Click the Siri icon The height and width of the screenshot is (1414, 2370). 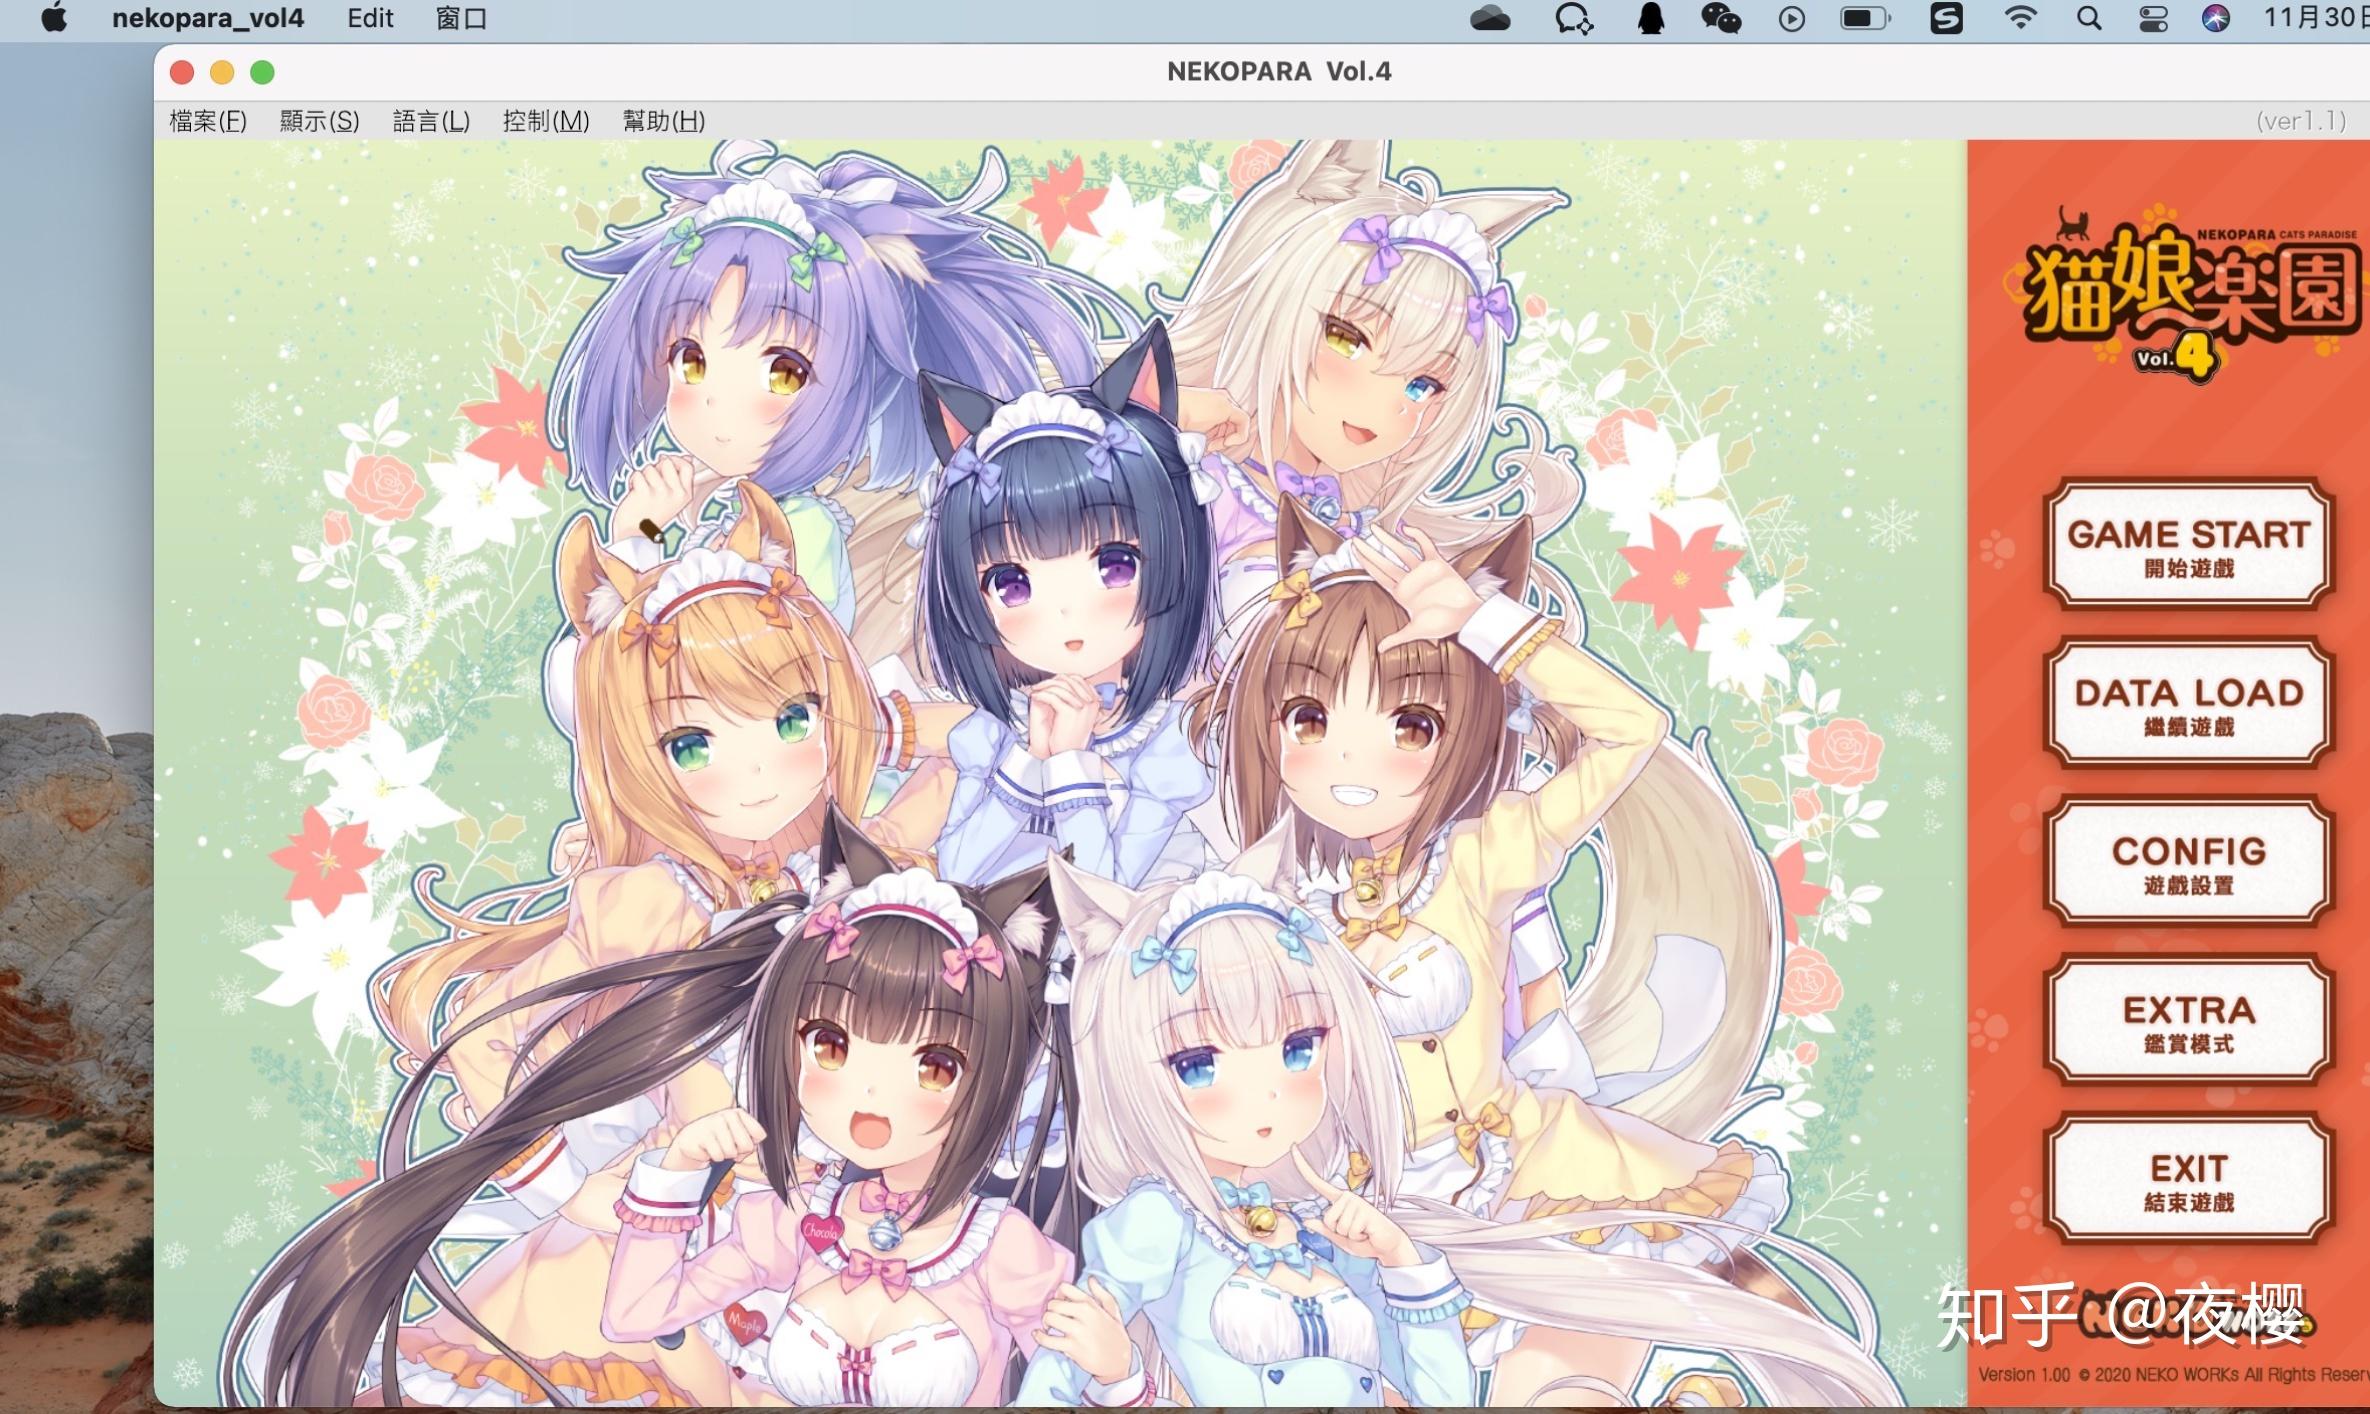[2216, 18]
